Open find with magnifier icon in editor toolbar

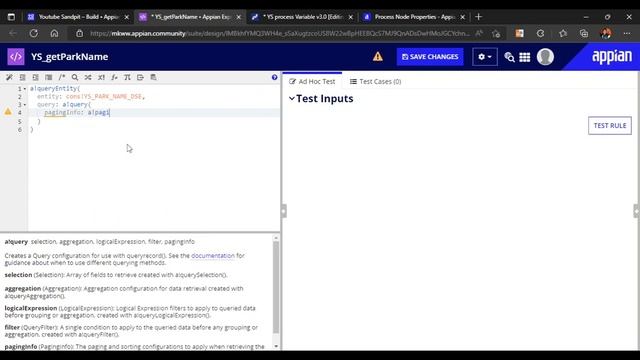pyautogui.click(x=75, y=77)
